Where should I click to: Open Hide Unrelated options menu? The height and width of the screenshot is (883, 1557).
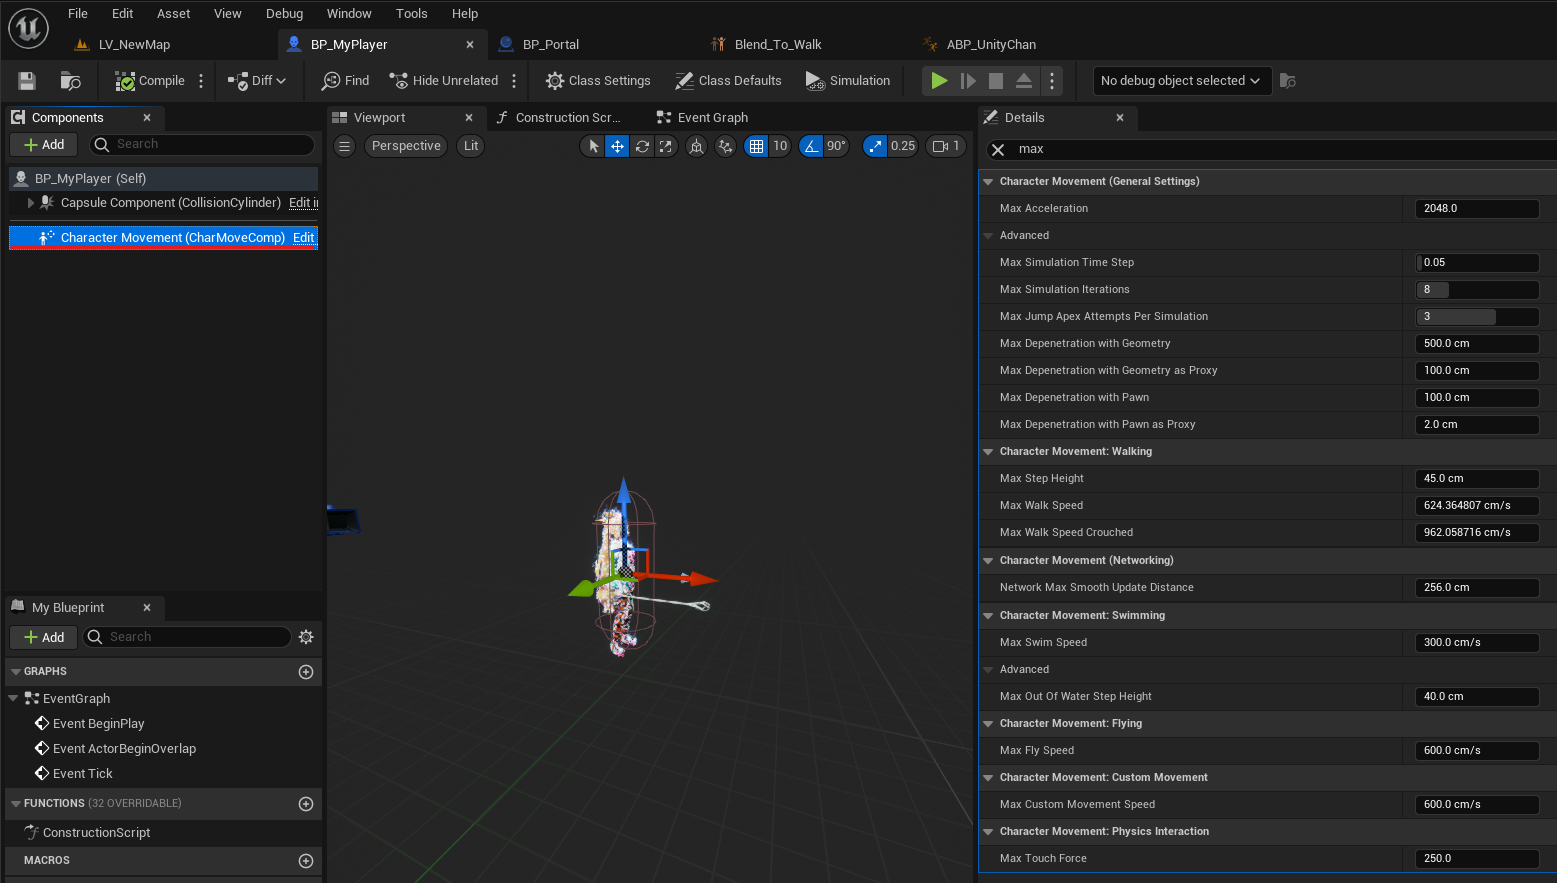(514, 81)
